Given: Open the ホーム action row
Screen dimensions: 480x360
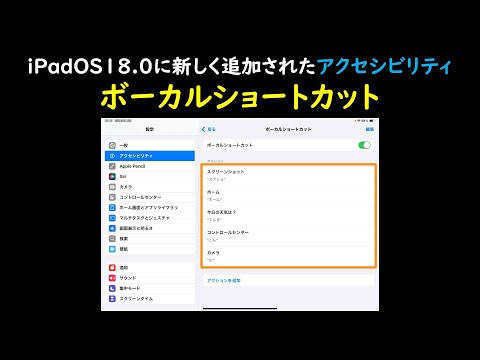Looking at the screenshot, I should 288,195.
